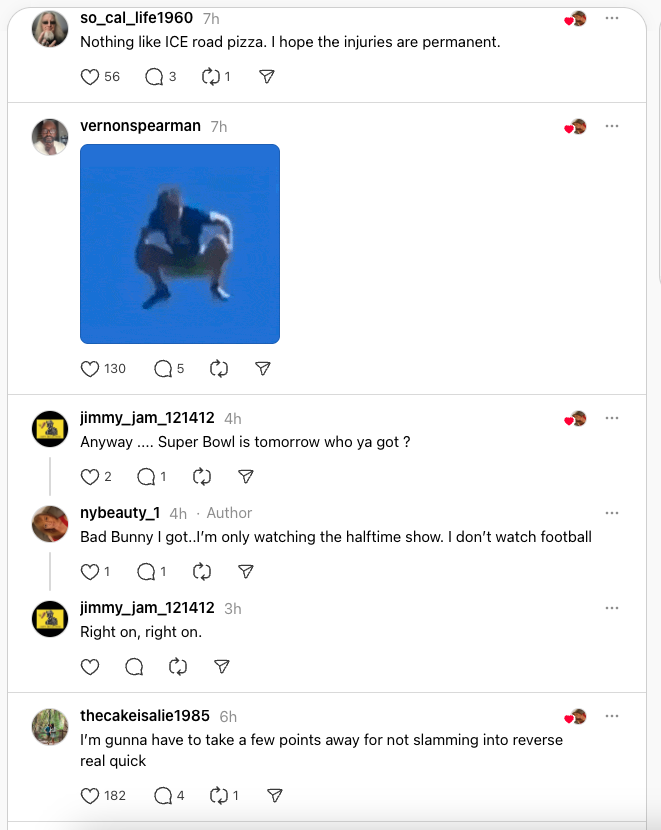Viewport: 661px width, 830px height.
Task: Repost so_cal_life1960's comment
Action: click(x=211, y=77)
